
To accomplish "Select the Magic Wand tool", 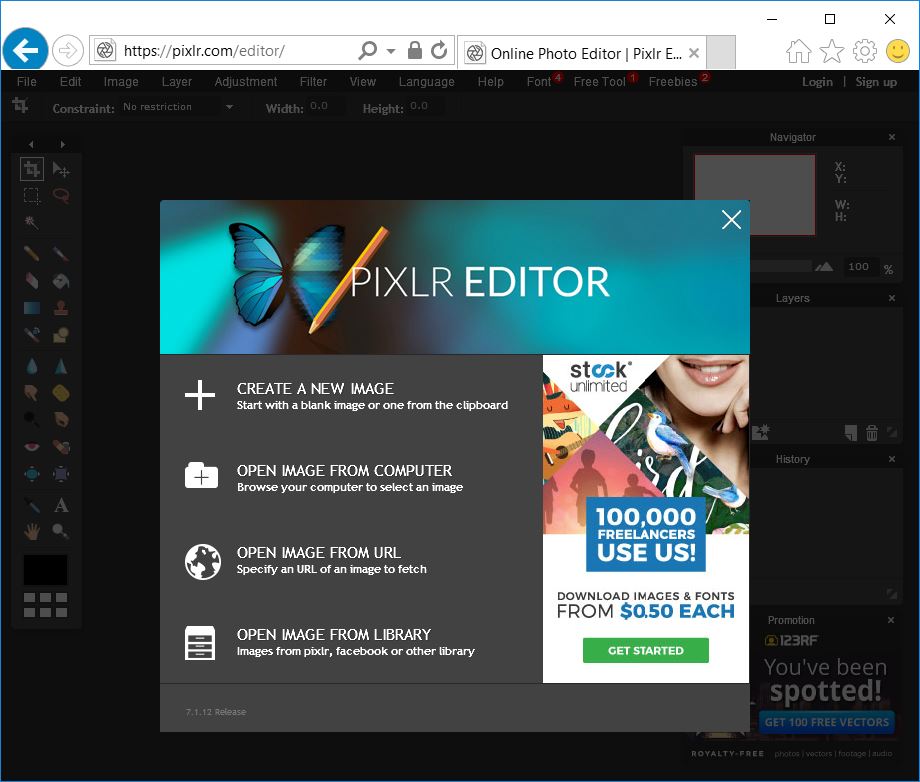I will 32,222.
